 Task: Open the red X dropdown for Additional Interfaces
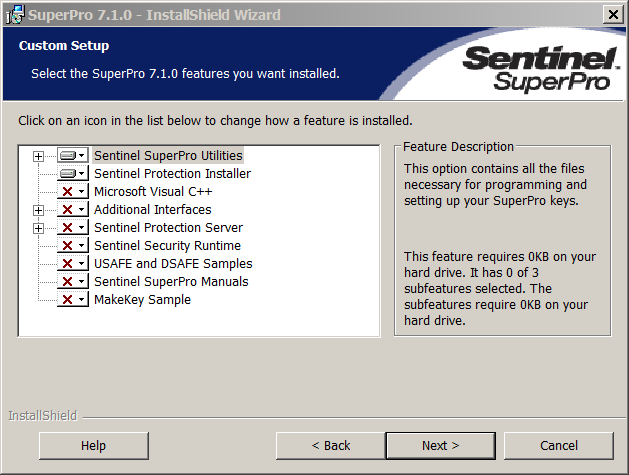73,210
